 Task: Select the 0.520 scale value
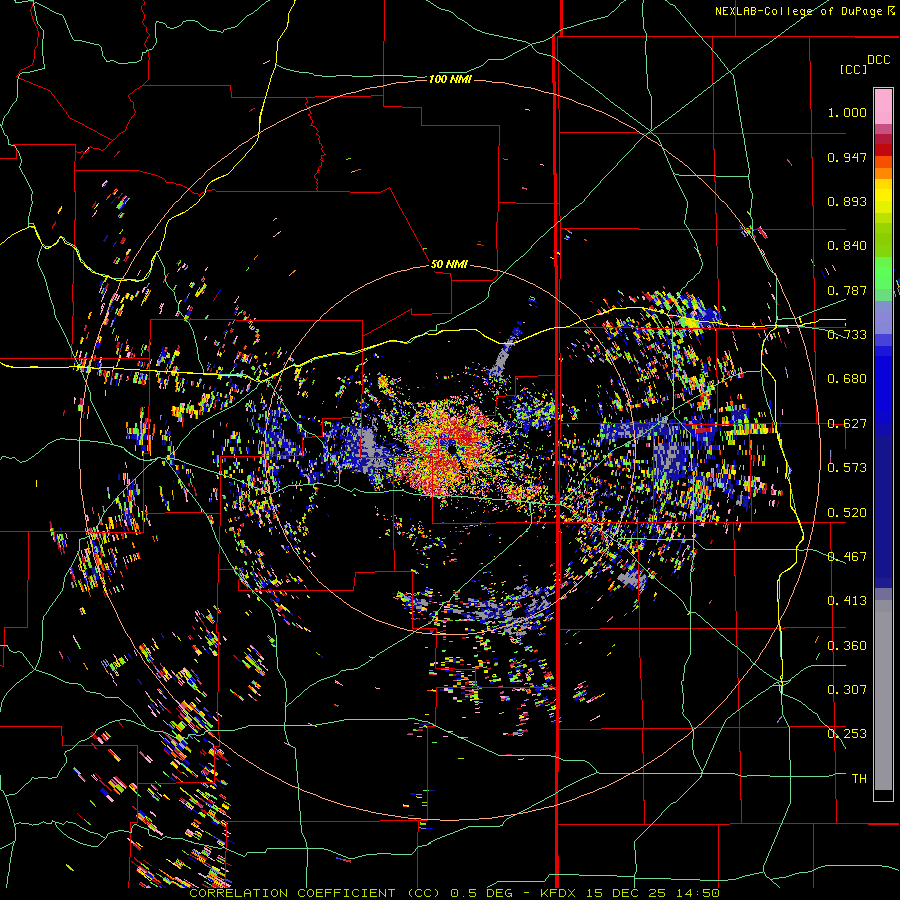(847, 513)
